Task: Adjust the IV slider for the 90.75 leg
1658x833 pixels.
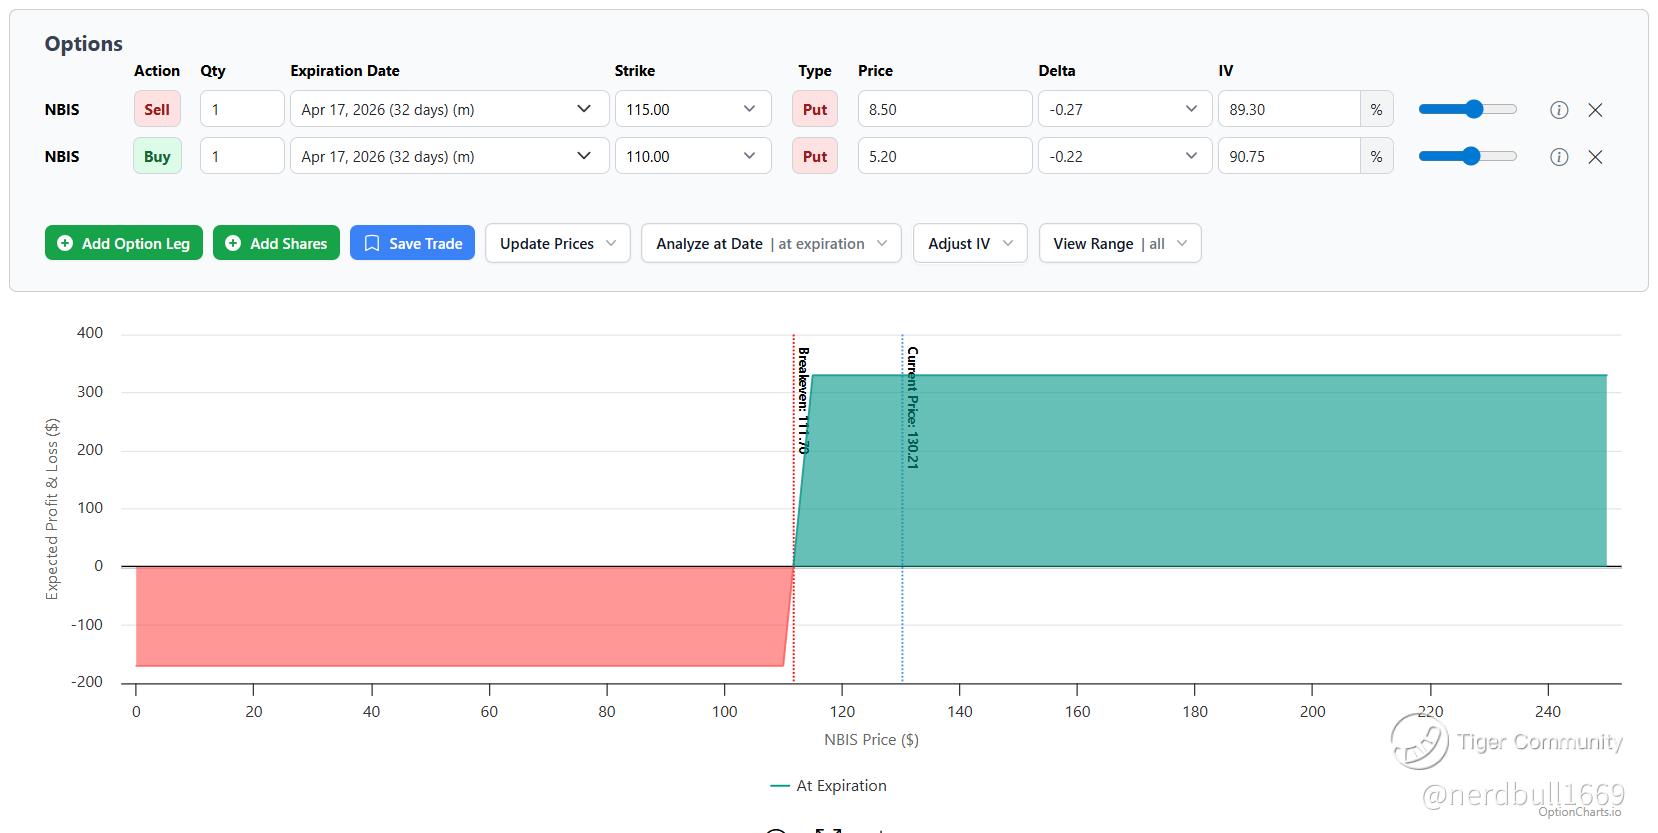Action: tap(1467, 156)
